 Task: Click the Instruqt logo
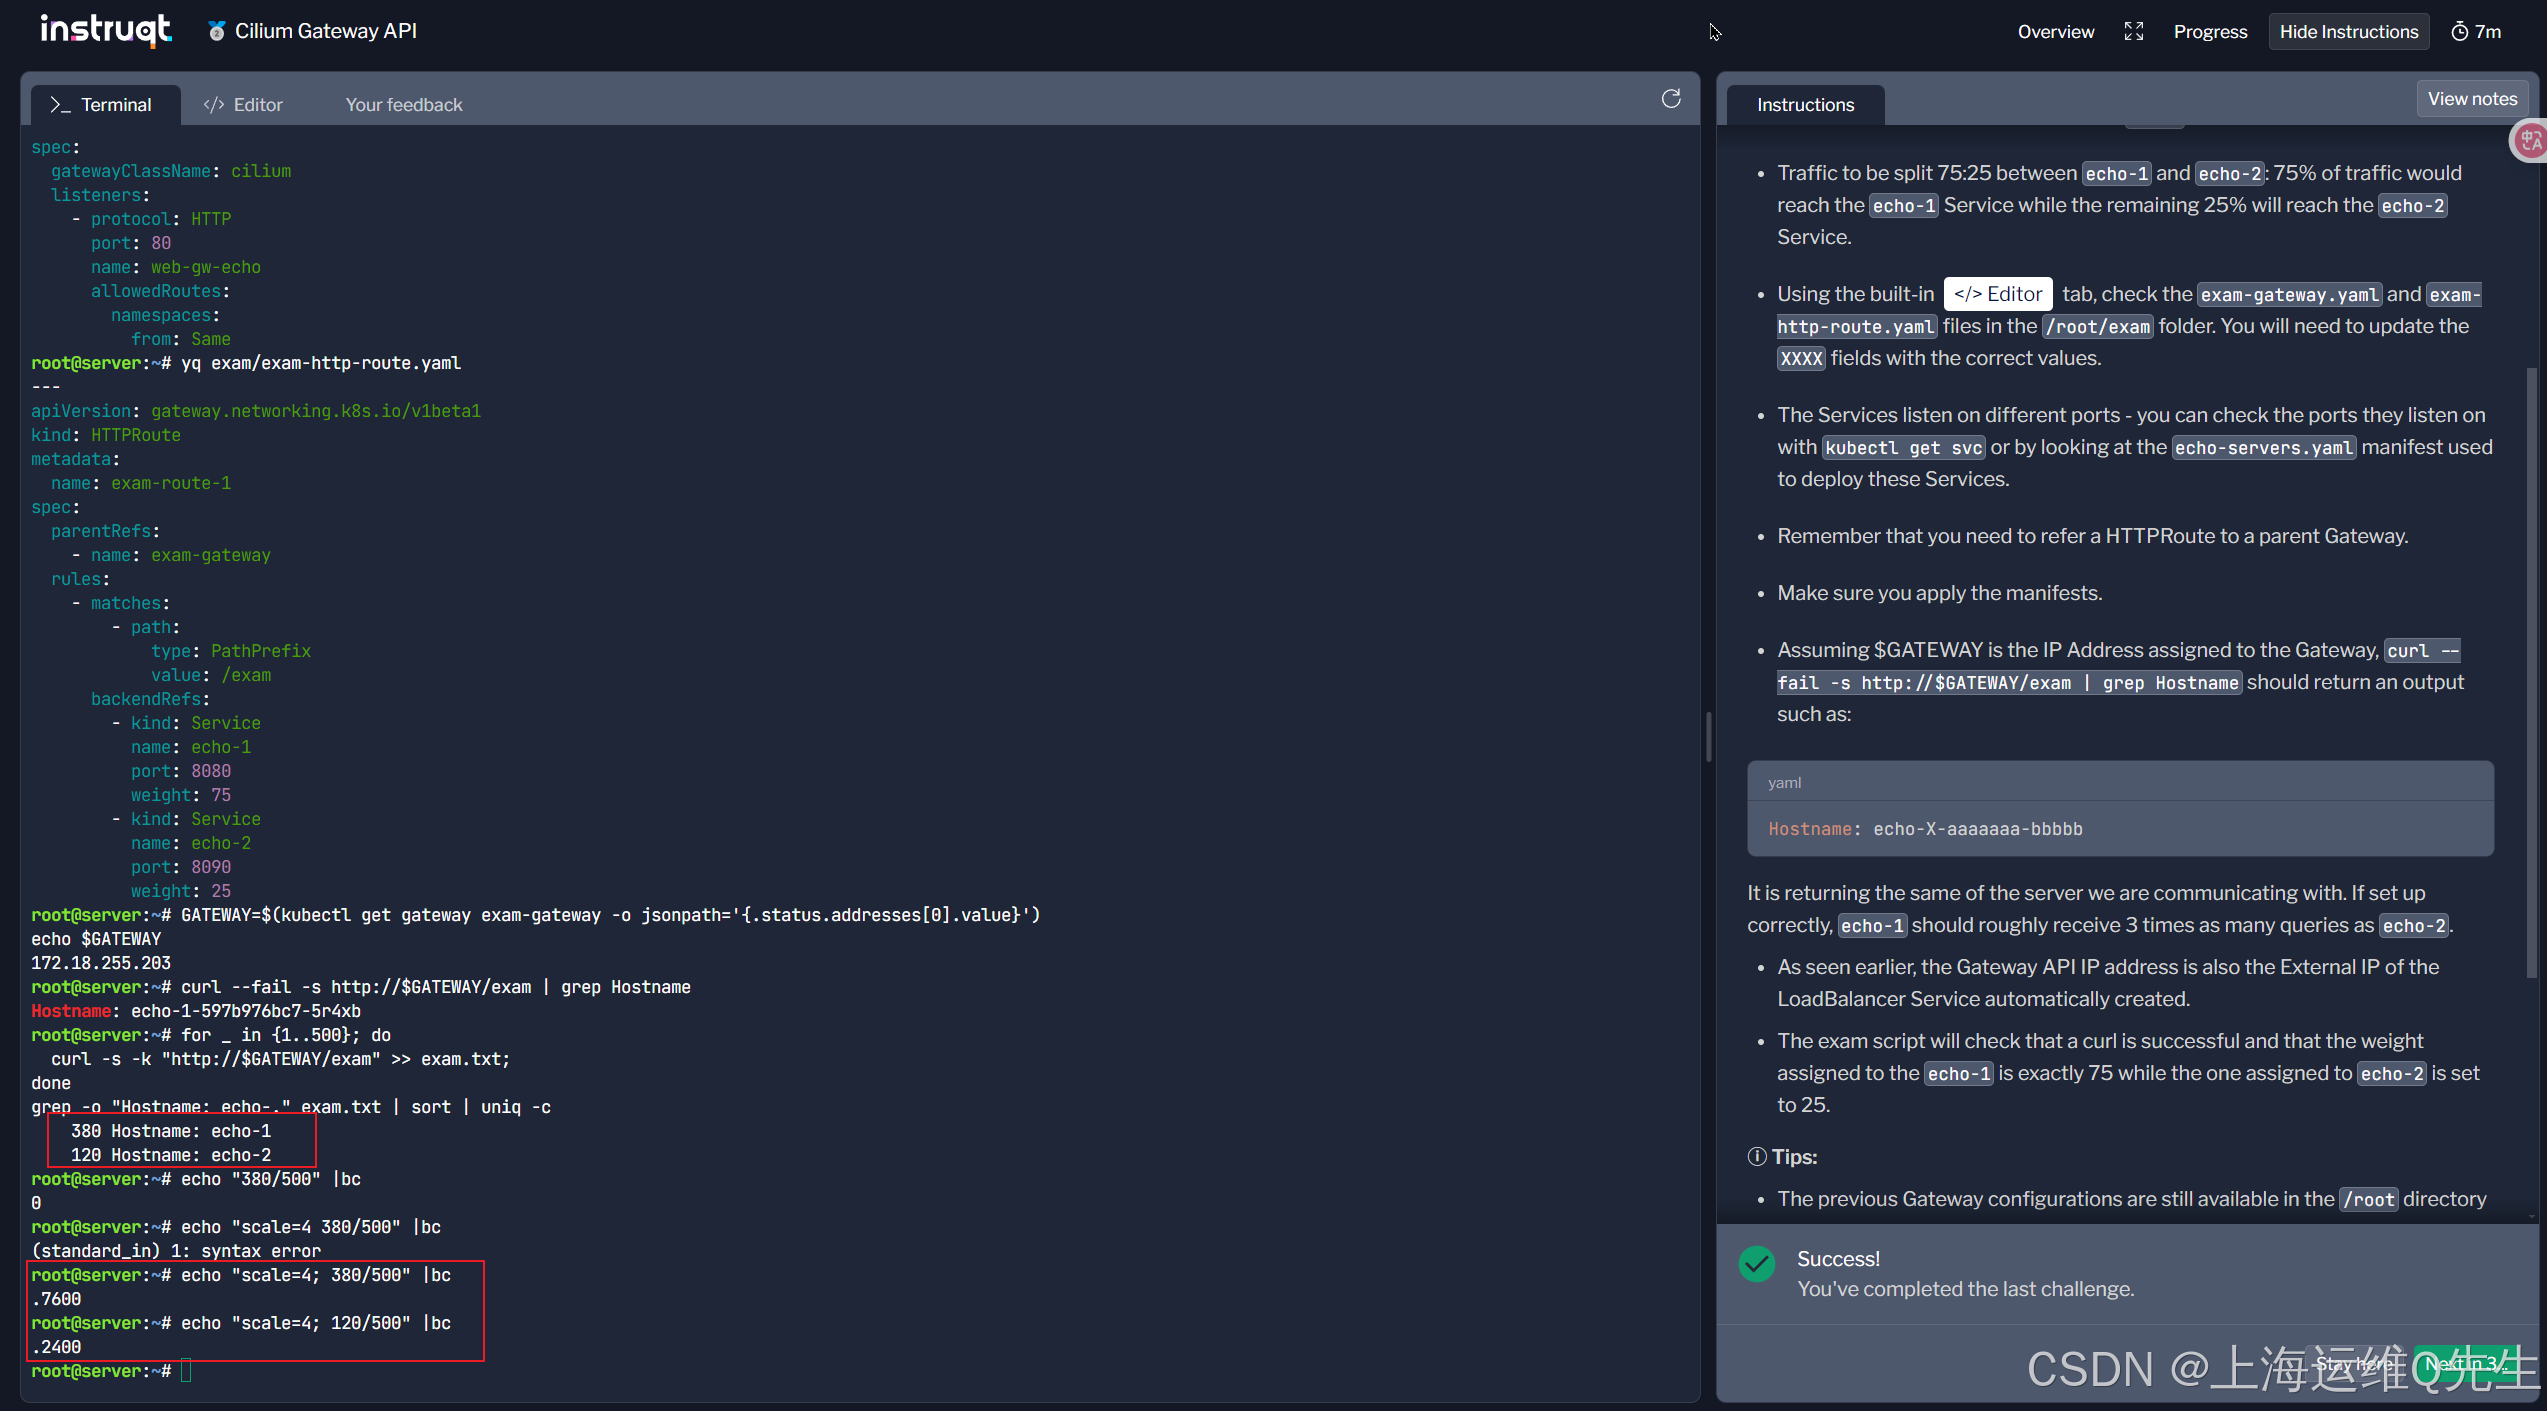tap(105, 30)
